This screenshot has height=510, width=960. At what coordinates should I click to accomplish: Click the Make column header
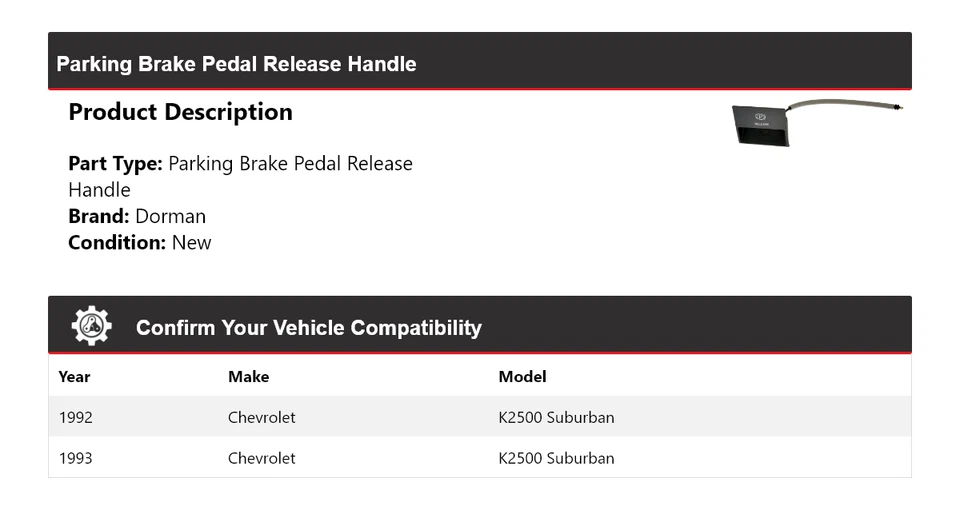click(248, 377)
